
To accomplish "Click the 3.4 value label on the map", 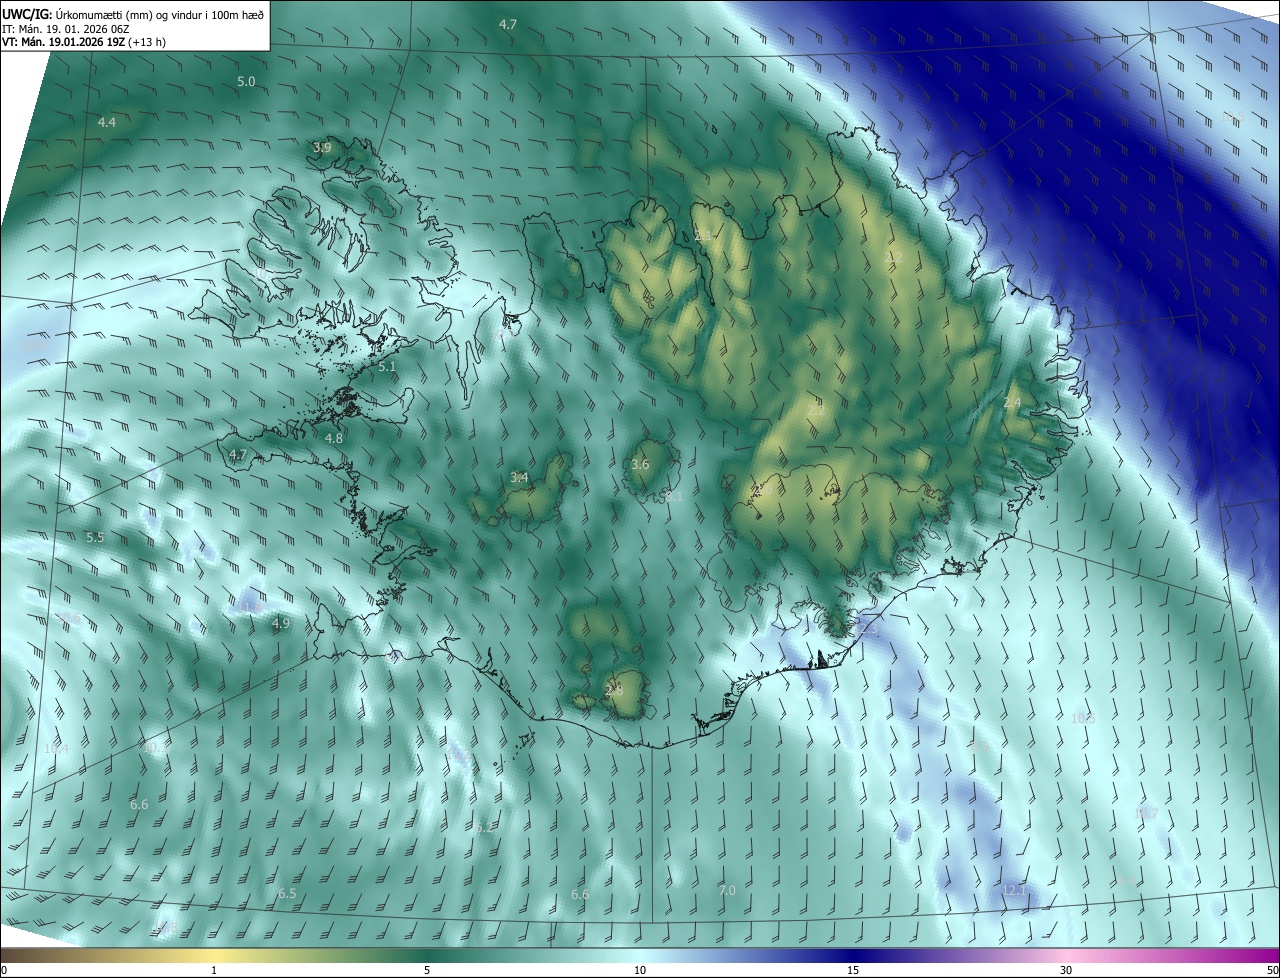I will point(519,478).
